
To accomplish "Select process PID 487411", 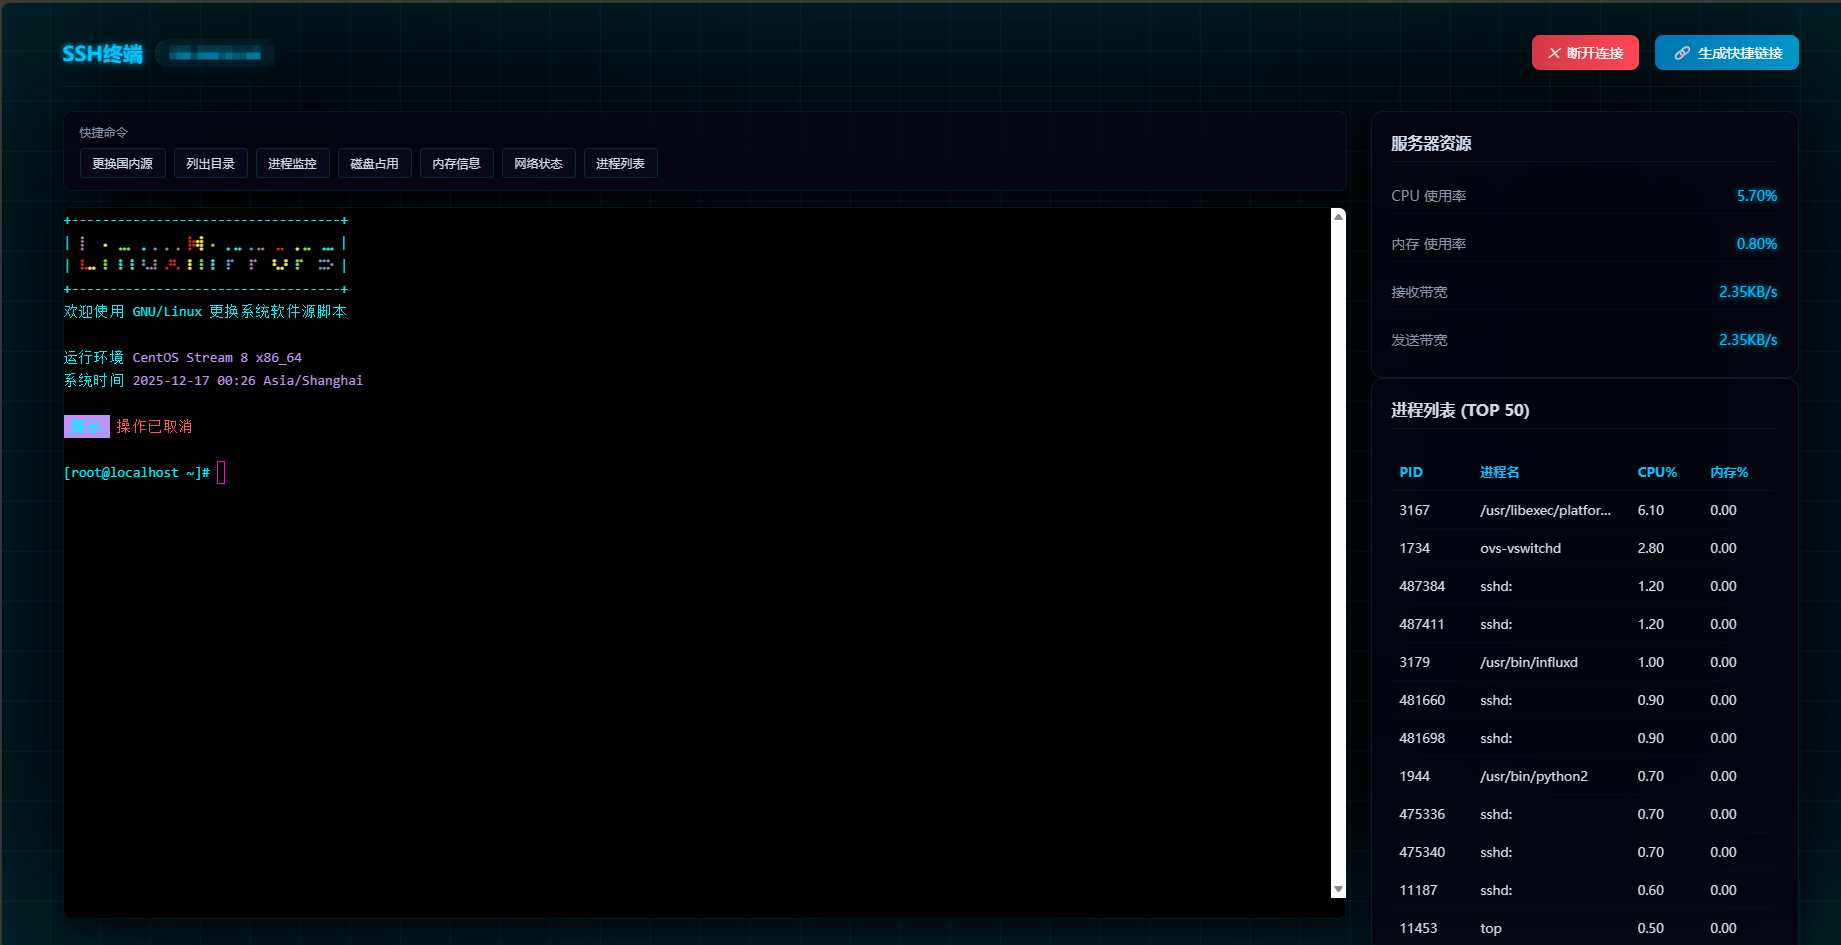I will [x=1584, y=624].
